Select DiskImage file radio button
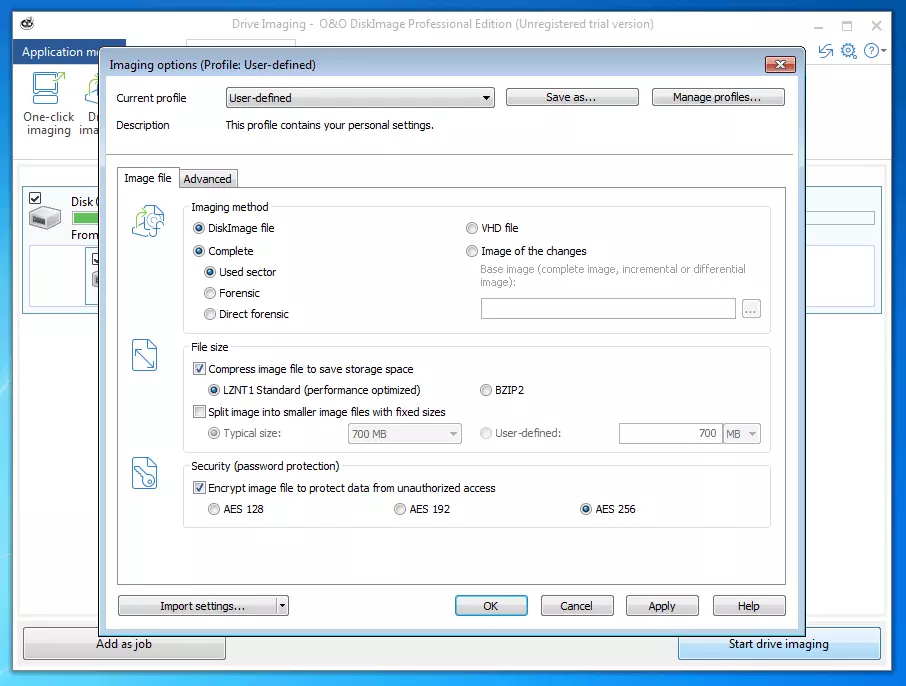The image size is (906, 686). click(x=199, y=228)
